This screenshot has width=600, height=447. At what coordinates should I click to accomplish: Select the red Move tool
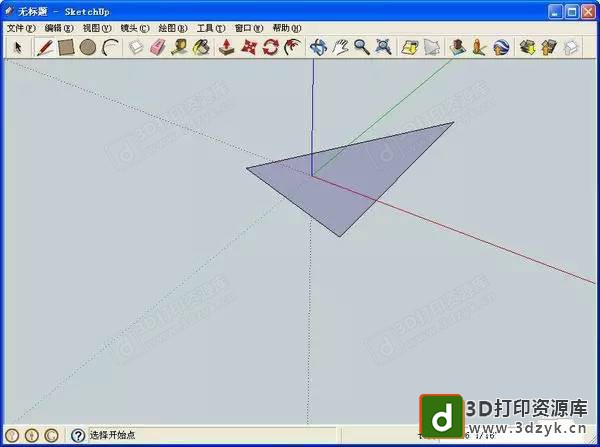249,47
